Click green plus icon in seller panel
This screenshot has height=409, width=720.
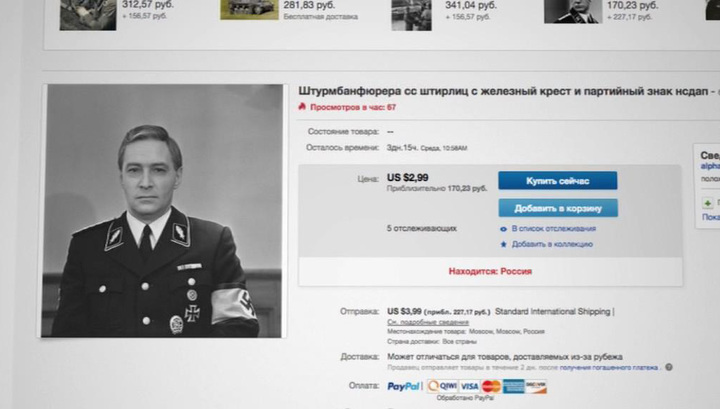708,202
